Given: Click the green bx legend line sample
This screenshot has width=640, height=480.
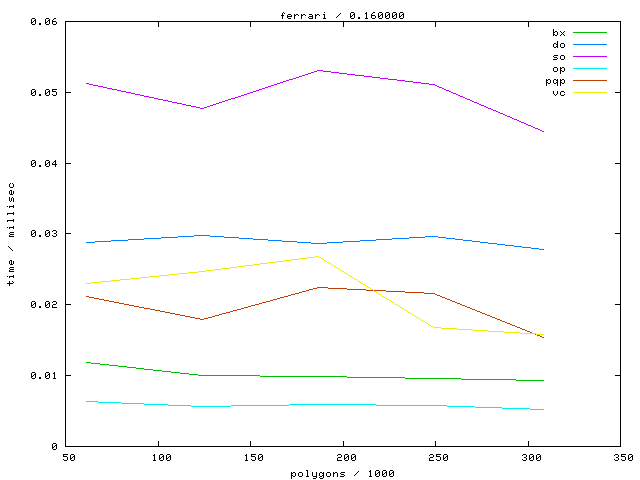Looking at the screenshot, I should pos(591,33).
